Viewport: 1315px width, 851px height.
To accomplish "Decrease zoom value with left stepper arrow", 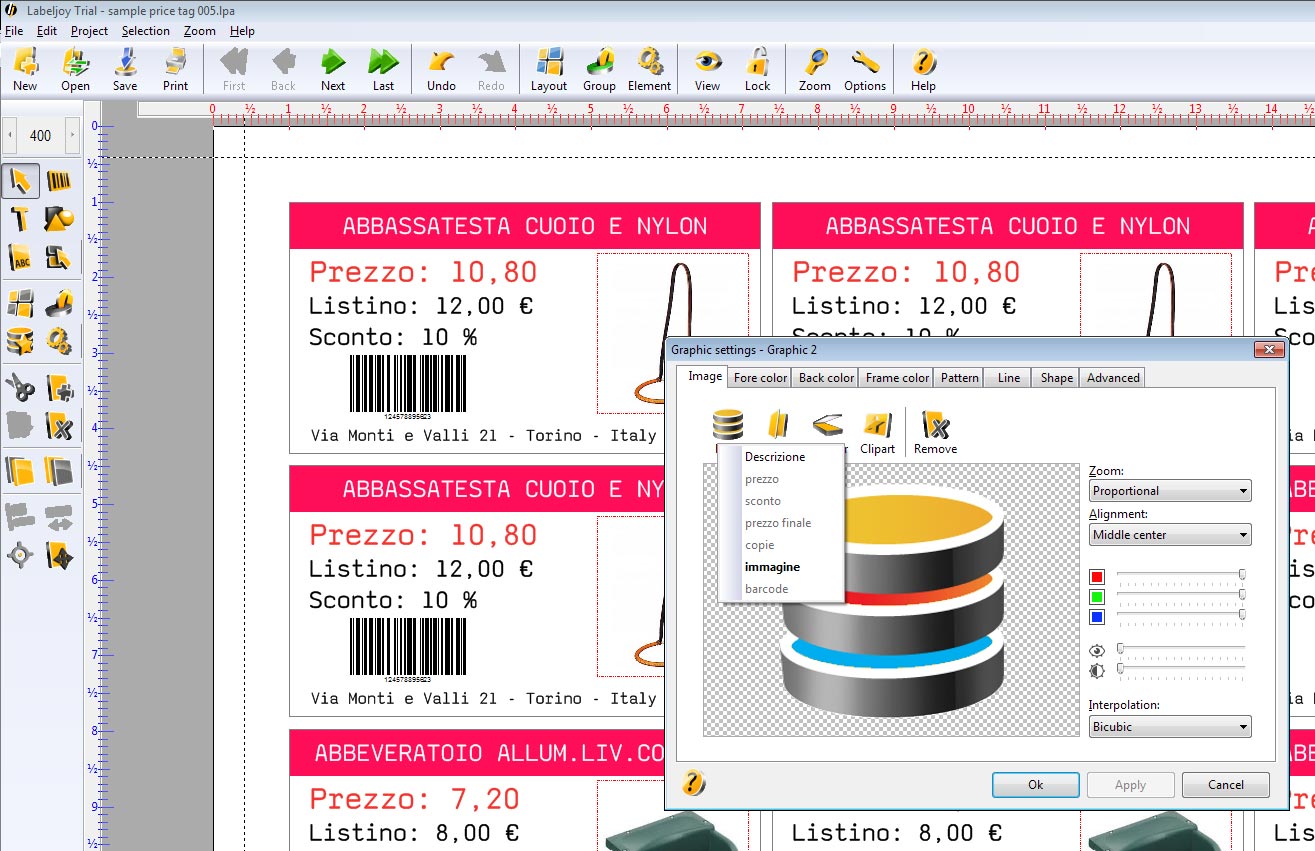I will [x=10, y=136].
